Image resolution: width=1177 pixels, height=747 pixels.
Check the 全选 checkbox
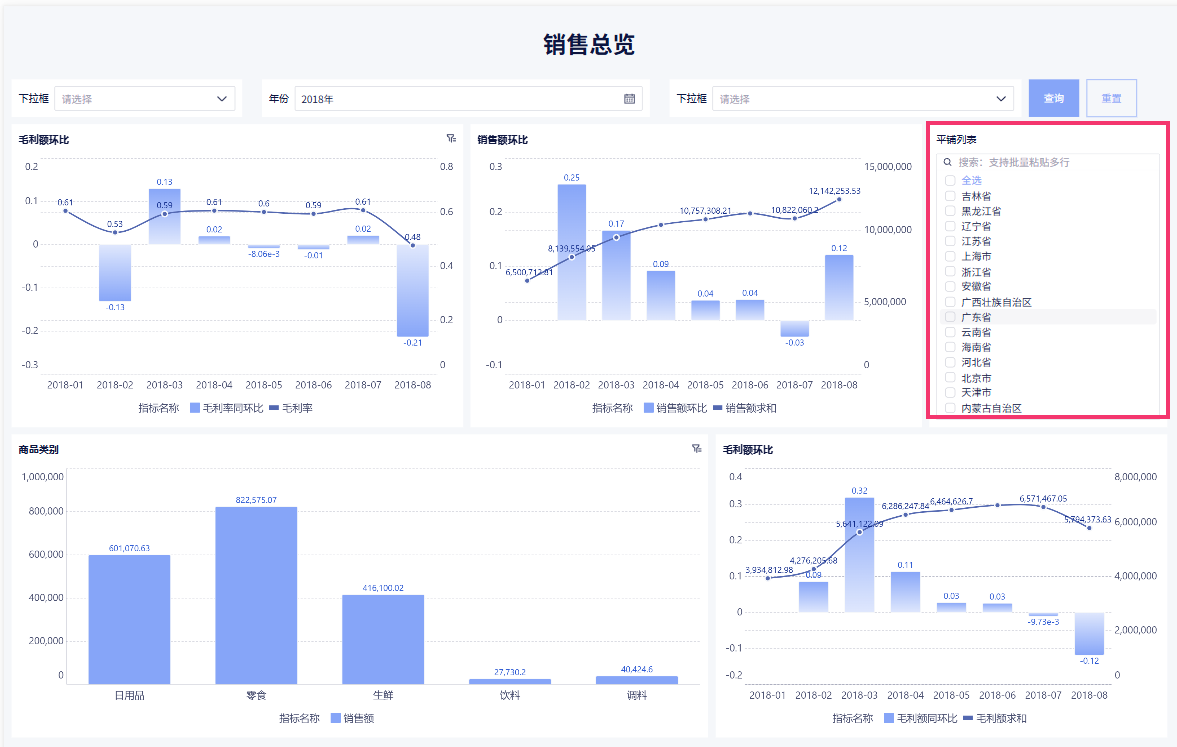(x=950, y=180)
